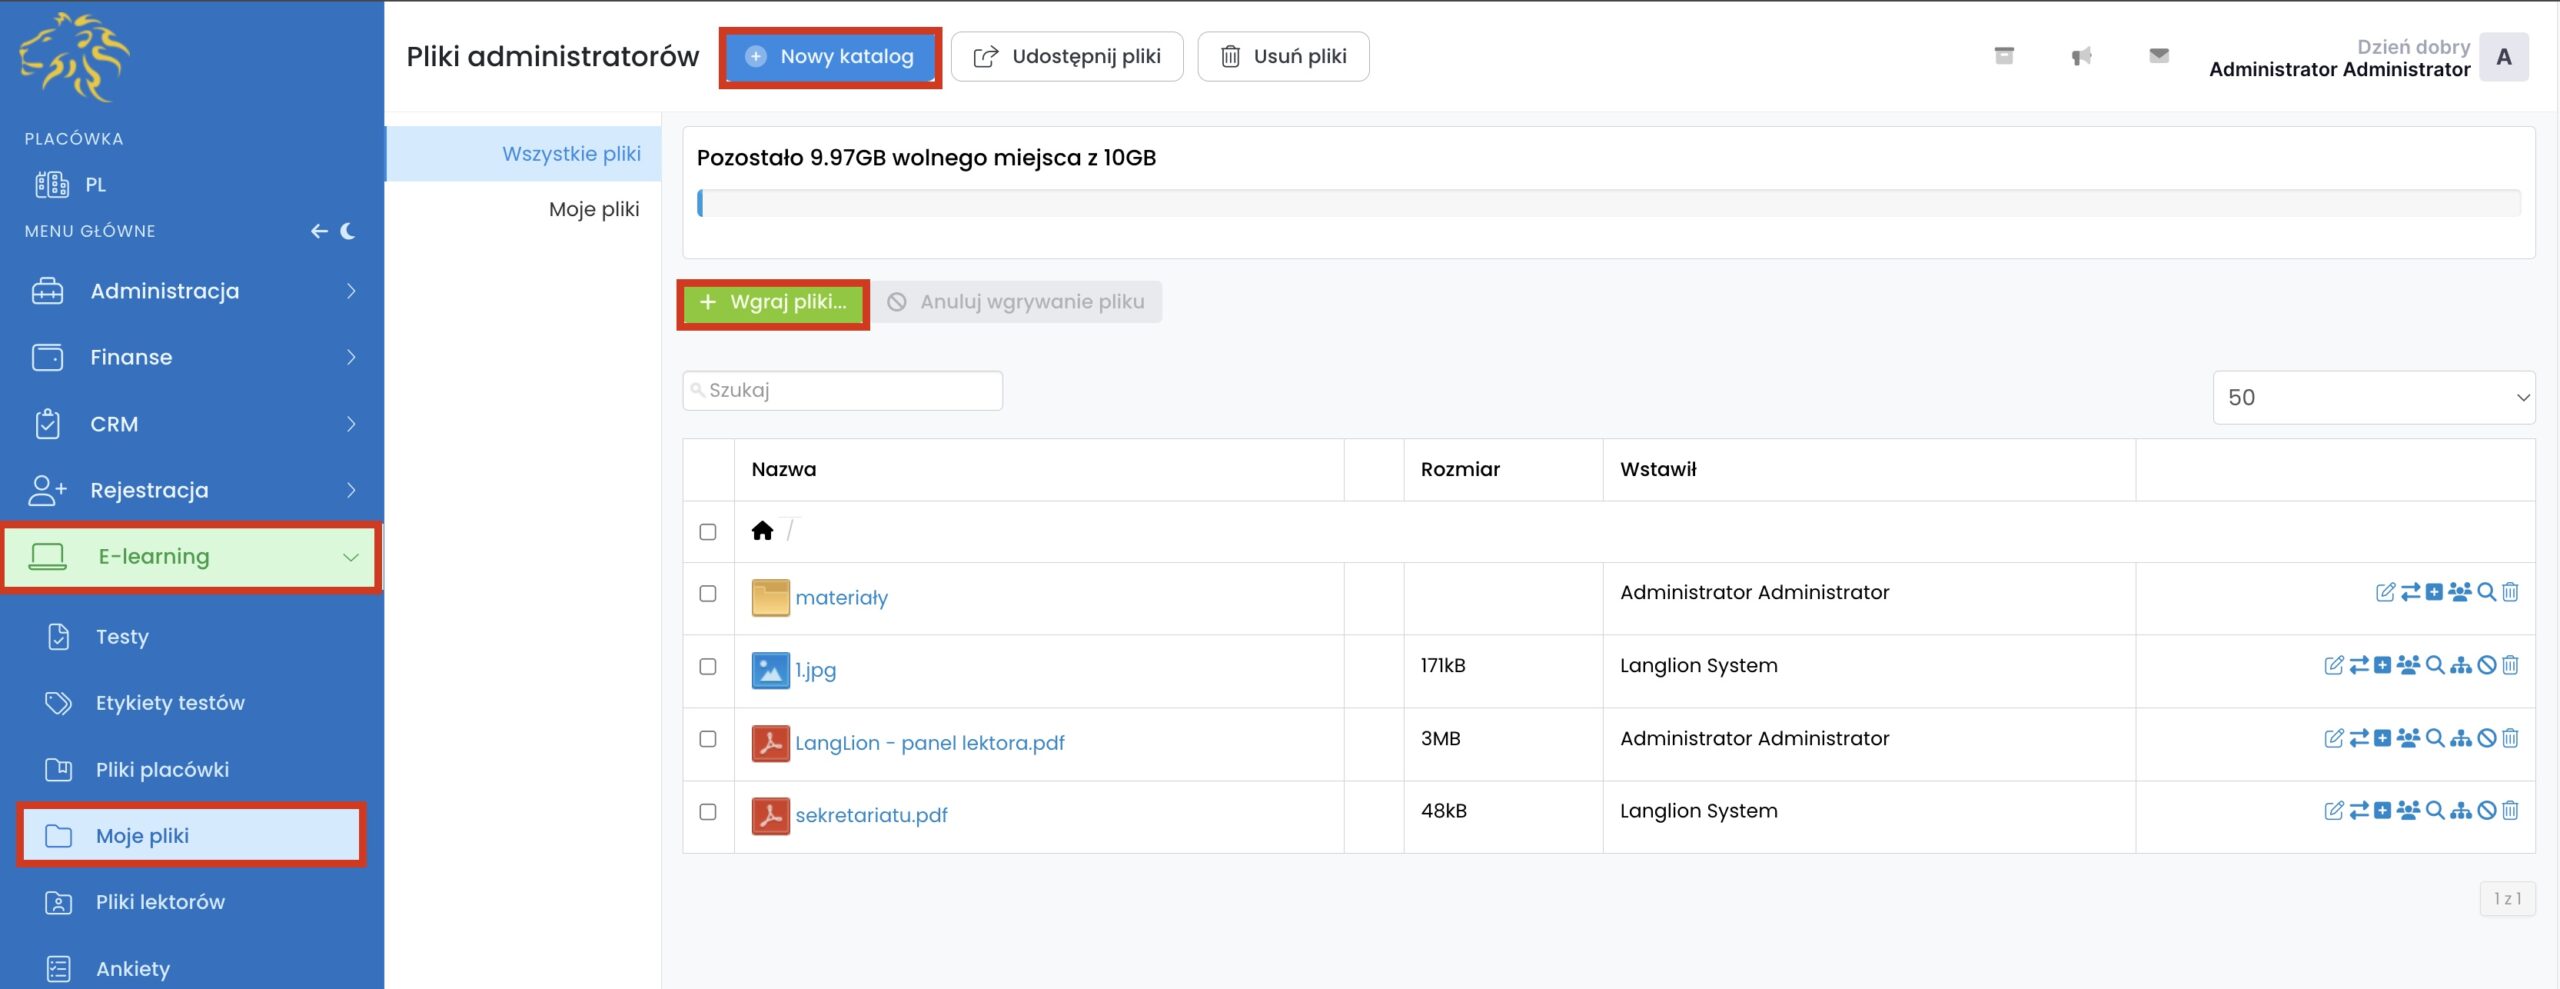The height and width of the screenshot is (989, 2560).
Task: Click the magnifier icon for LangLion - panel lektora.pdf
Action: point(2435,738)
